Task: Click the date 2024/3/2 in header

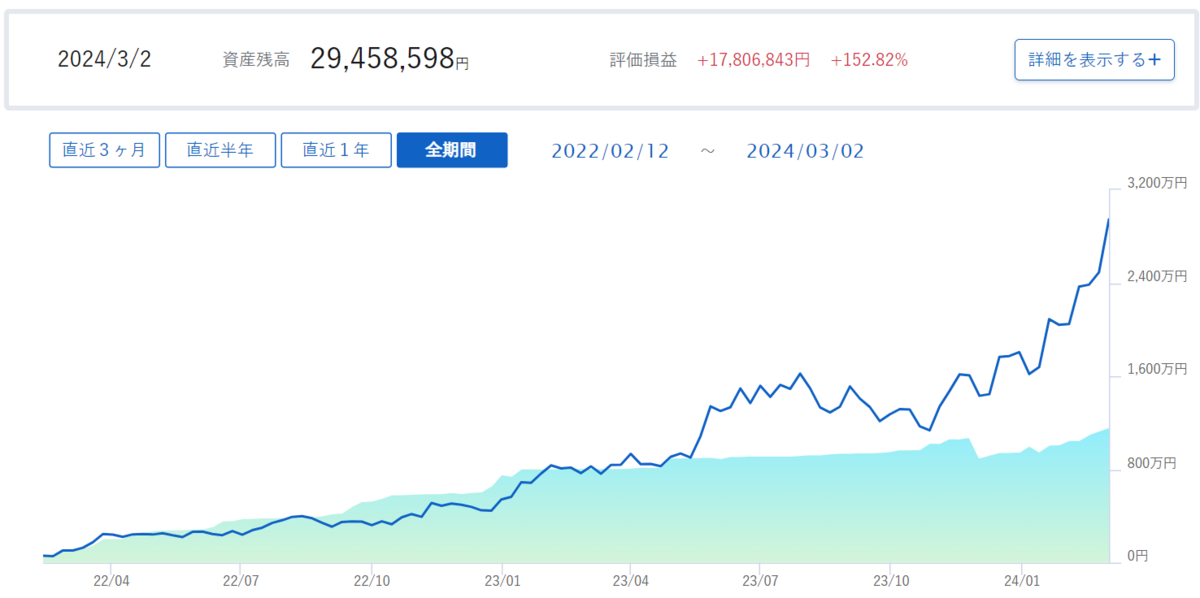Action: (104, 60)
